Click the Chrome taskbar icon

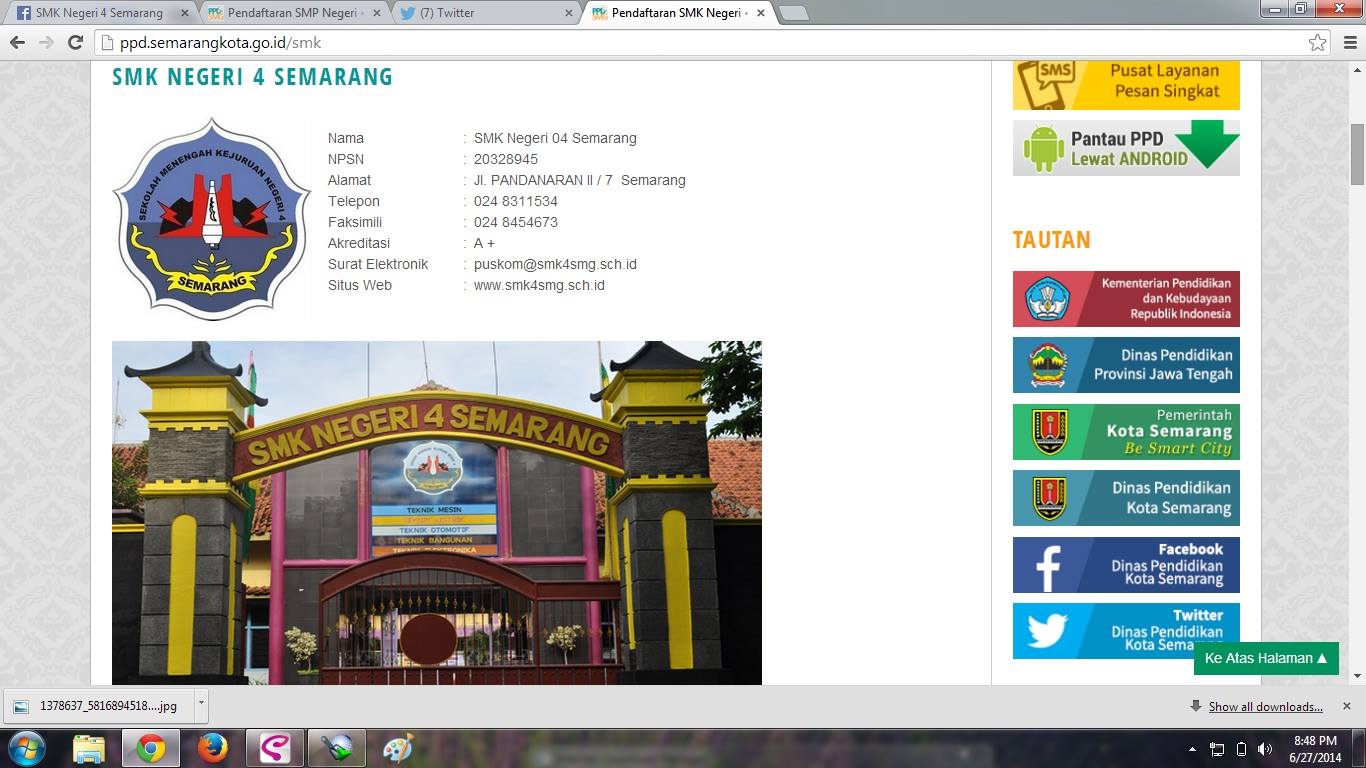tap(151, 748)
